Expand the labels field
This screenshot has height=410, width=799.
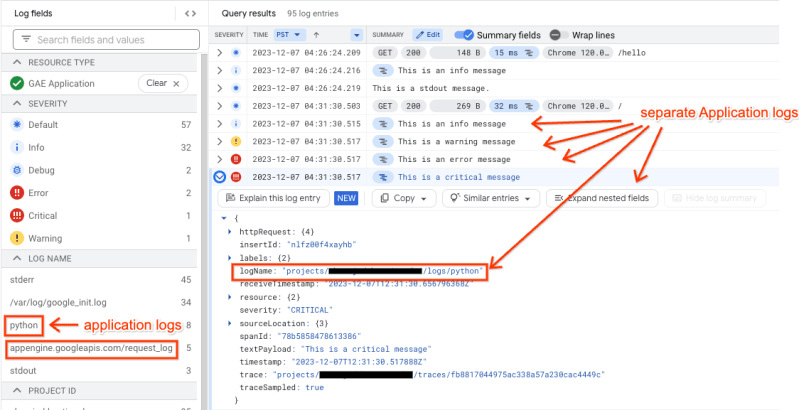pyautogui.click(x=230, y=258)
